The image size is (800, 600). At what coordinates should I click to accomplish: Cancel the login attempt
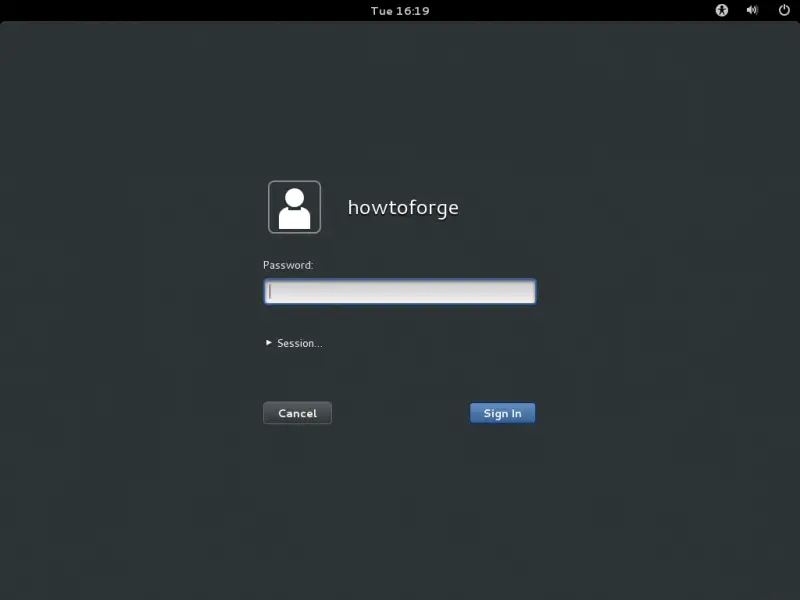(297, 413)
